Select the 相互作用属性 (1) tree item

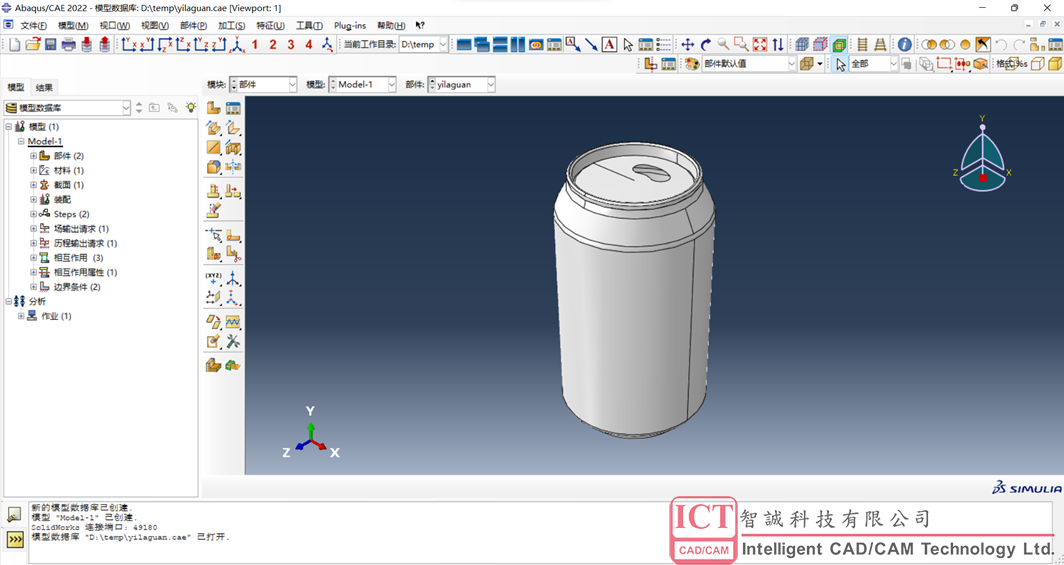point(85,273)
